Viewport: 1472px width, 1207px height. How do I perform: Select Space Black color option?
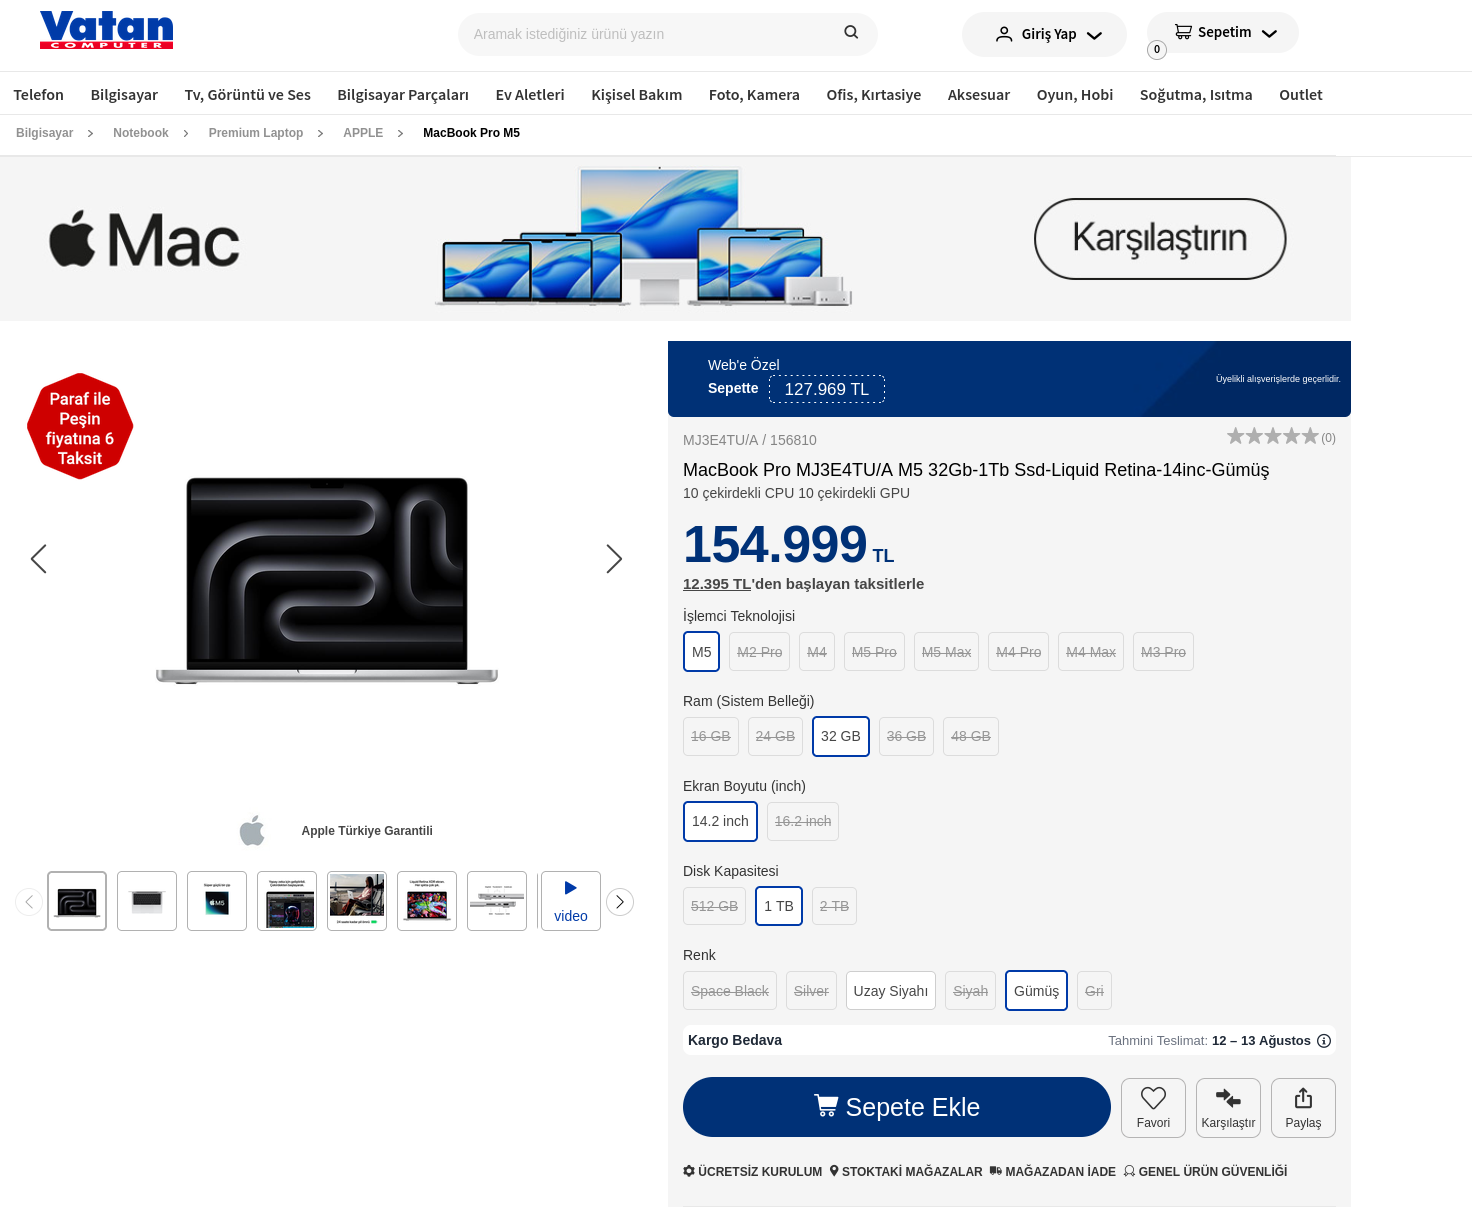point(730,991)
